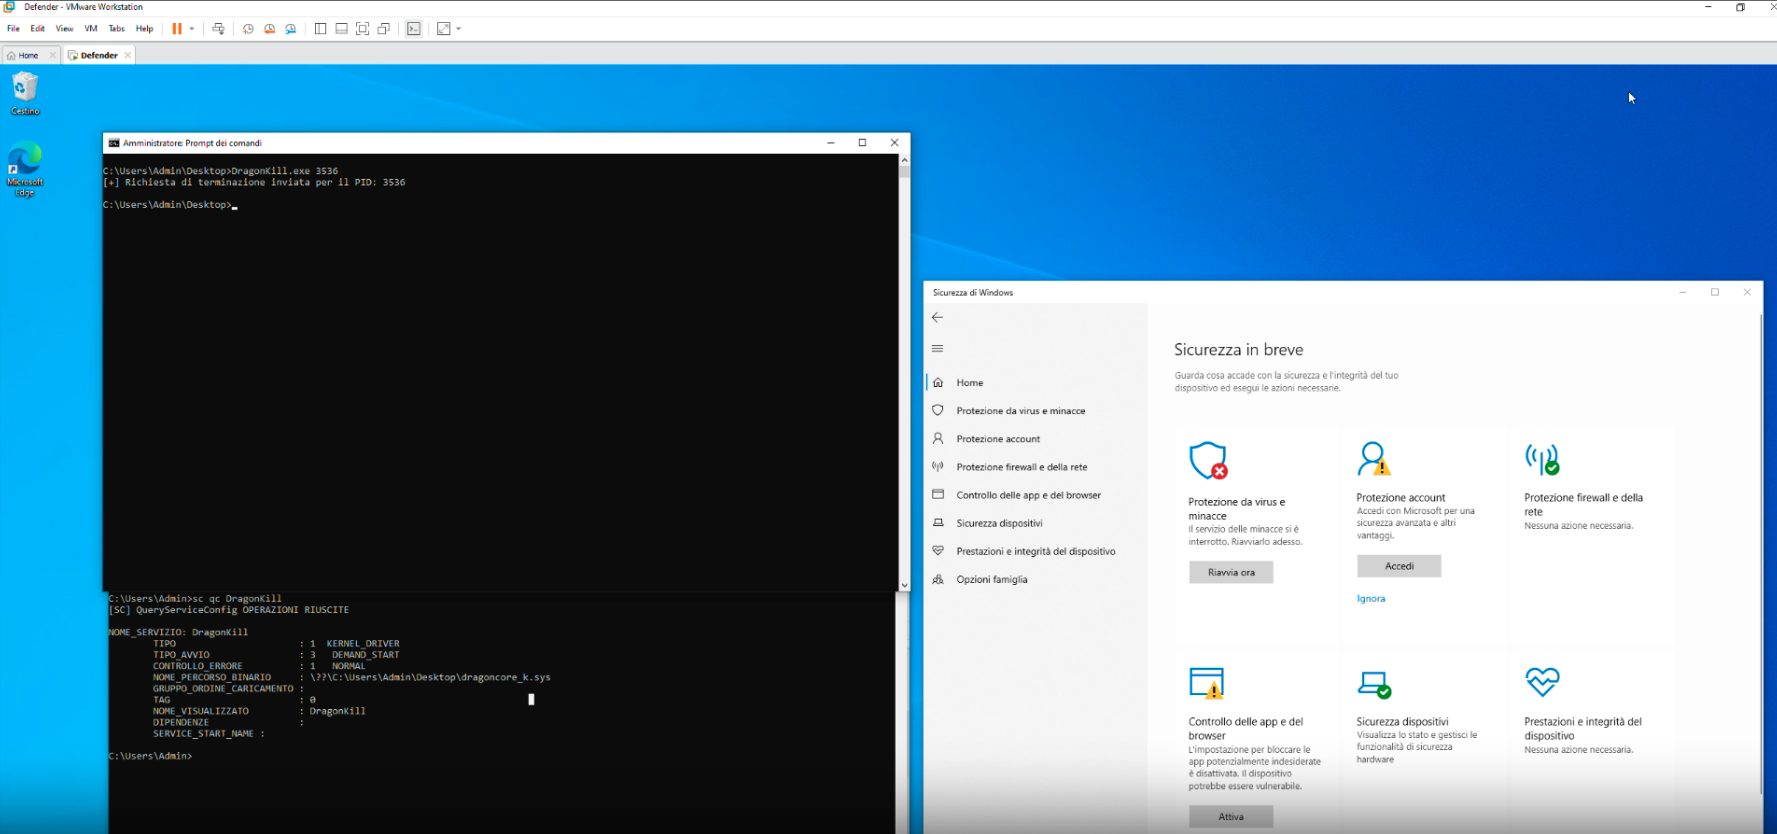Click the Attiva button
The height and width of the screenshot is (834, 1777).
point(1231,817)
